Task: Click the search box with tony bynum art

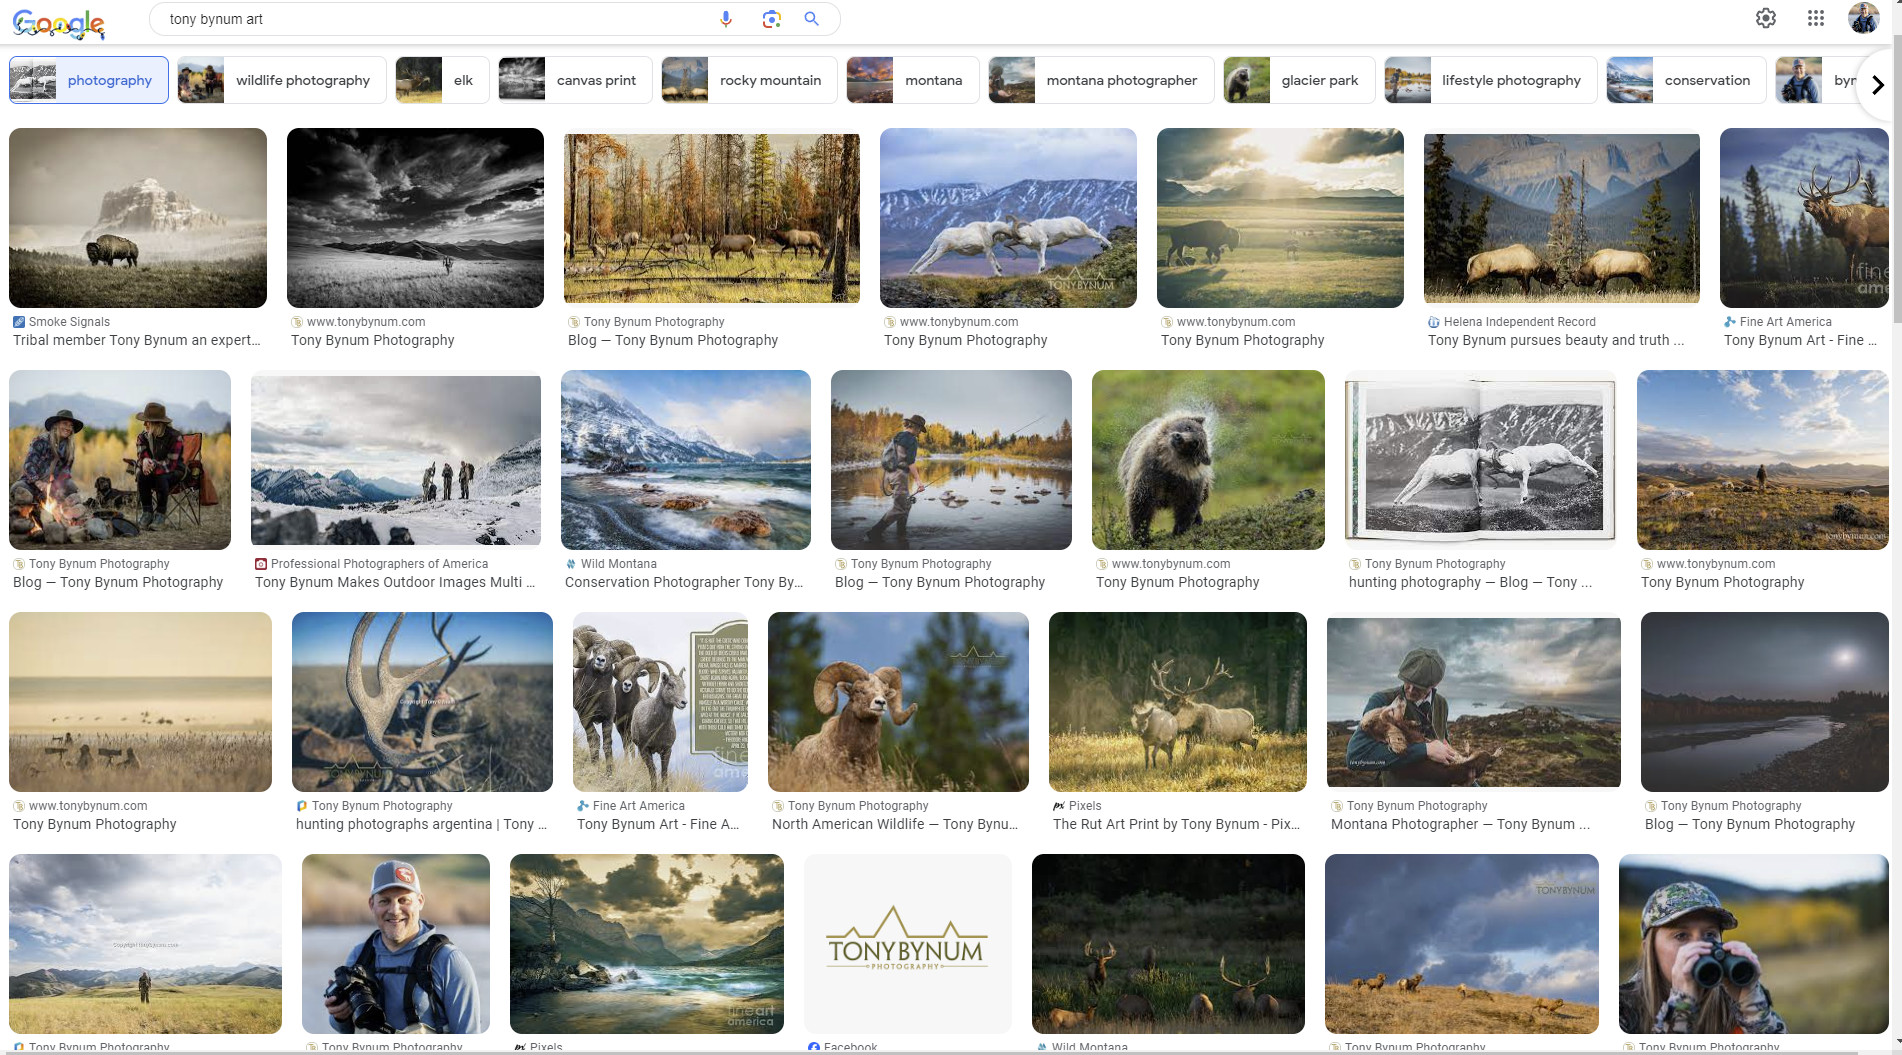Action: tap(430, 19)
